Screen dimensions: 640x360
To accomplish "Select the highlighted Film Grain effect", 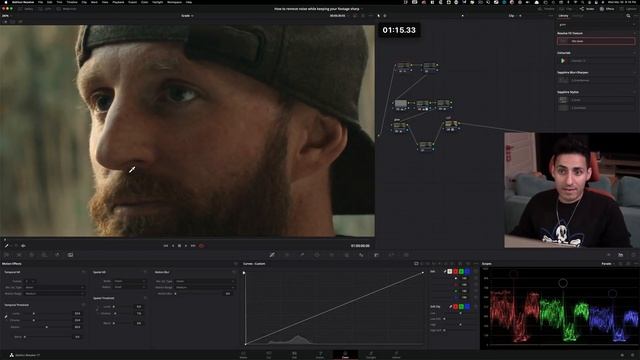I will [596, 41].
